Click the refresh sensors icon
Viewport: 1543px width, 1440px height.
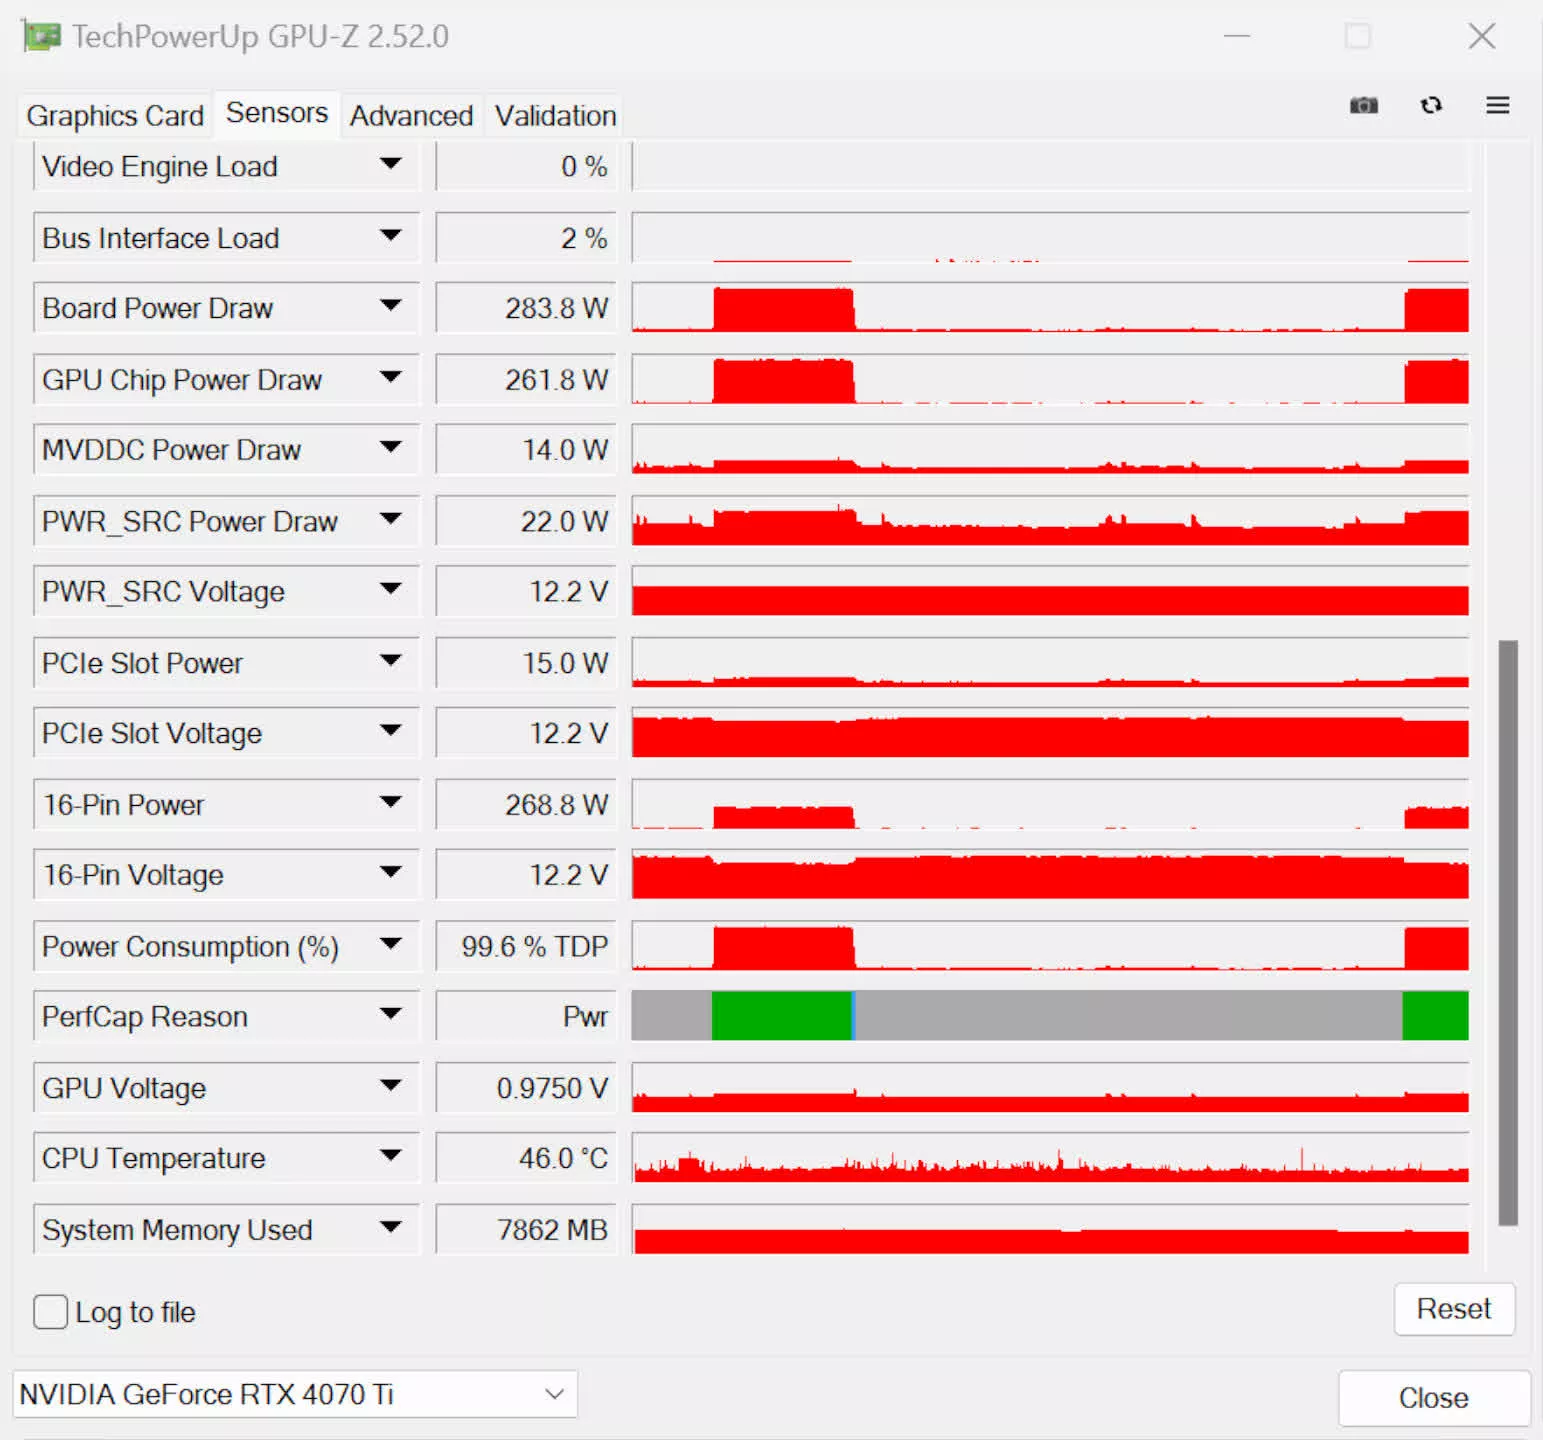(1431, 105)
